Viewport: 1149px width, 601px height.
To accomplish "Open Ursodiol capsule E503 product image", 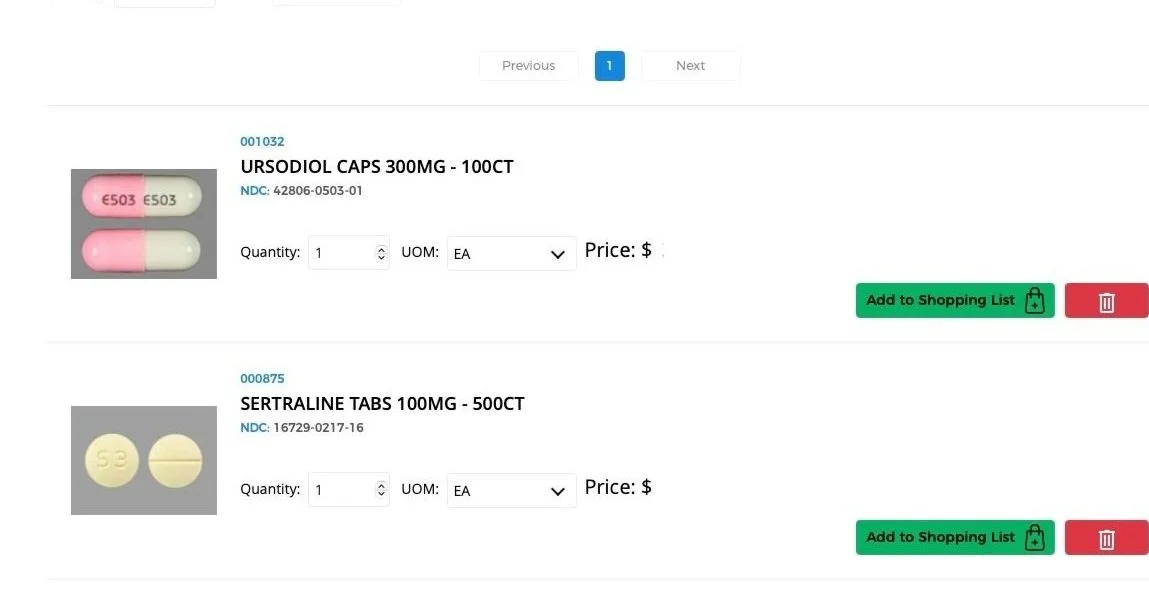I will (x=144, y=224).
